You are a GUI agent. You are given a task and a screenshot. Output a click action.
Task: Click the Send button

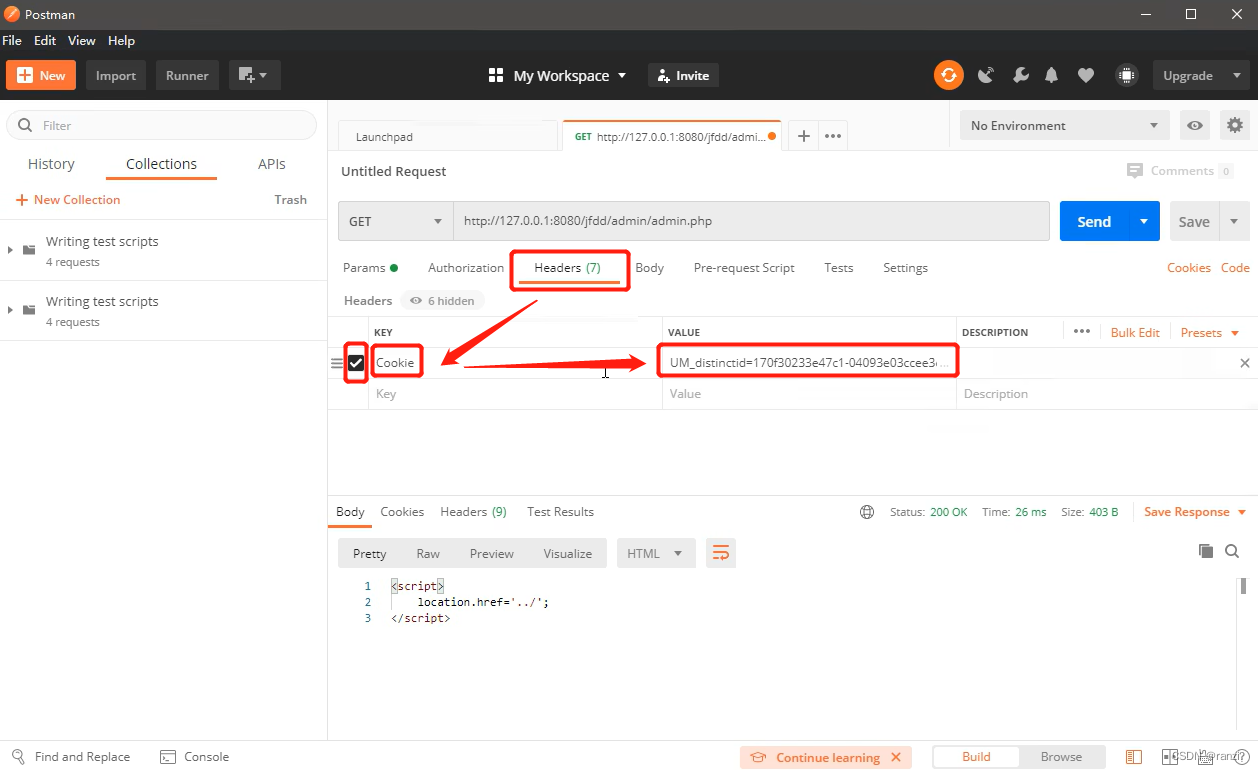(x=1094, y=221)
